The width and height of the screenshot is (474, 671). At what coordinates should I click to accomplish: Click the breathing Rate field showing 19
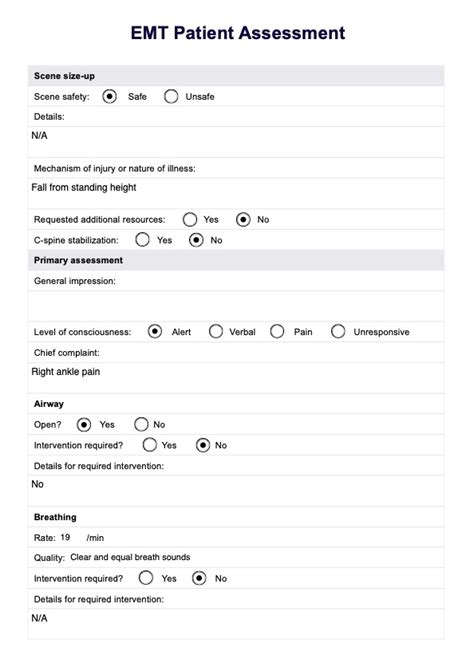click(x=71, y=537)
